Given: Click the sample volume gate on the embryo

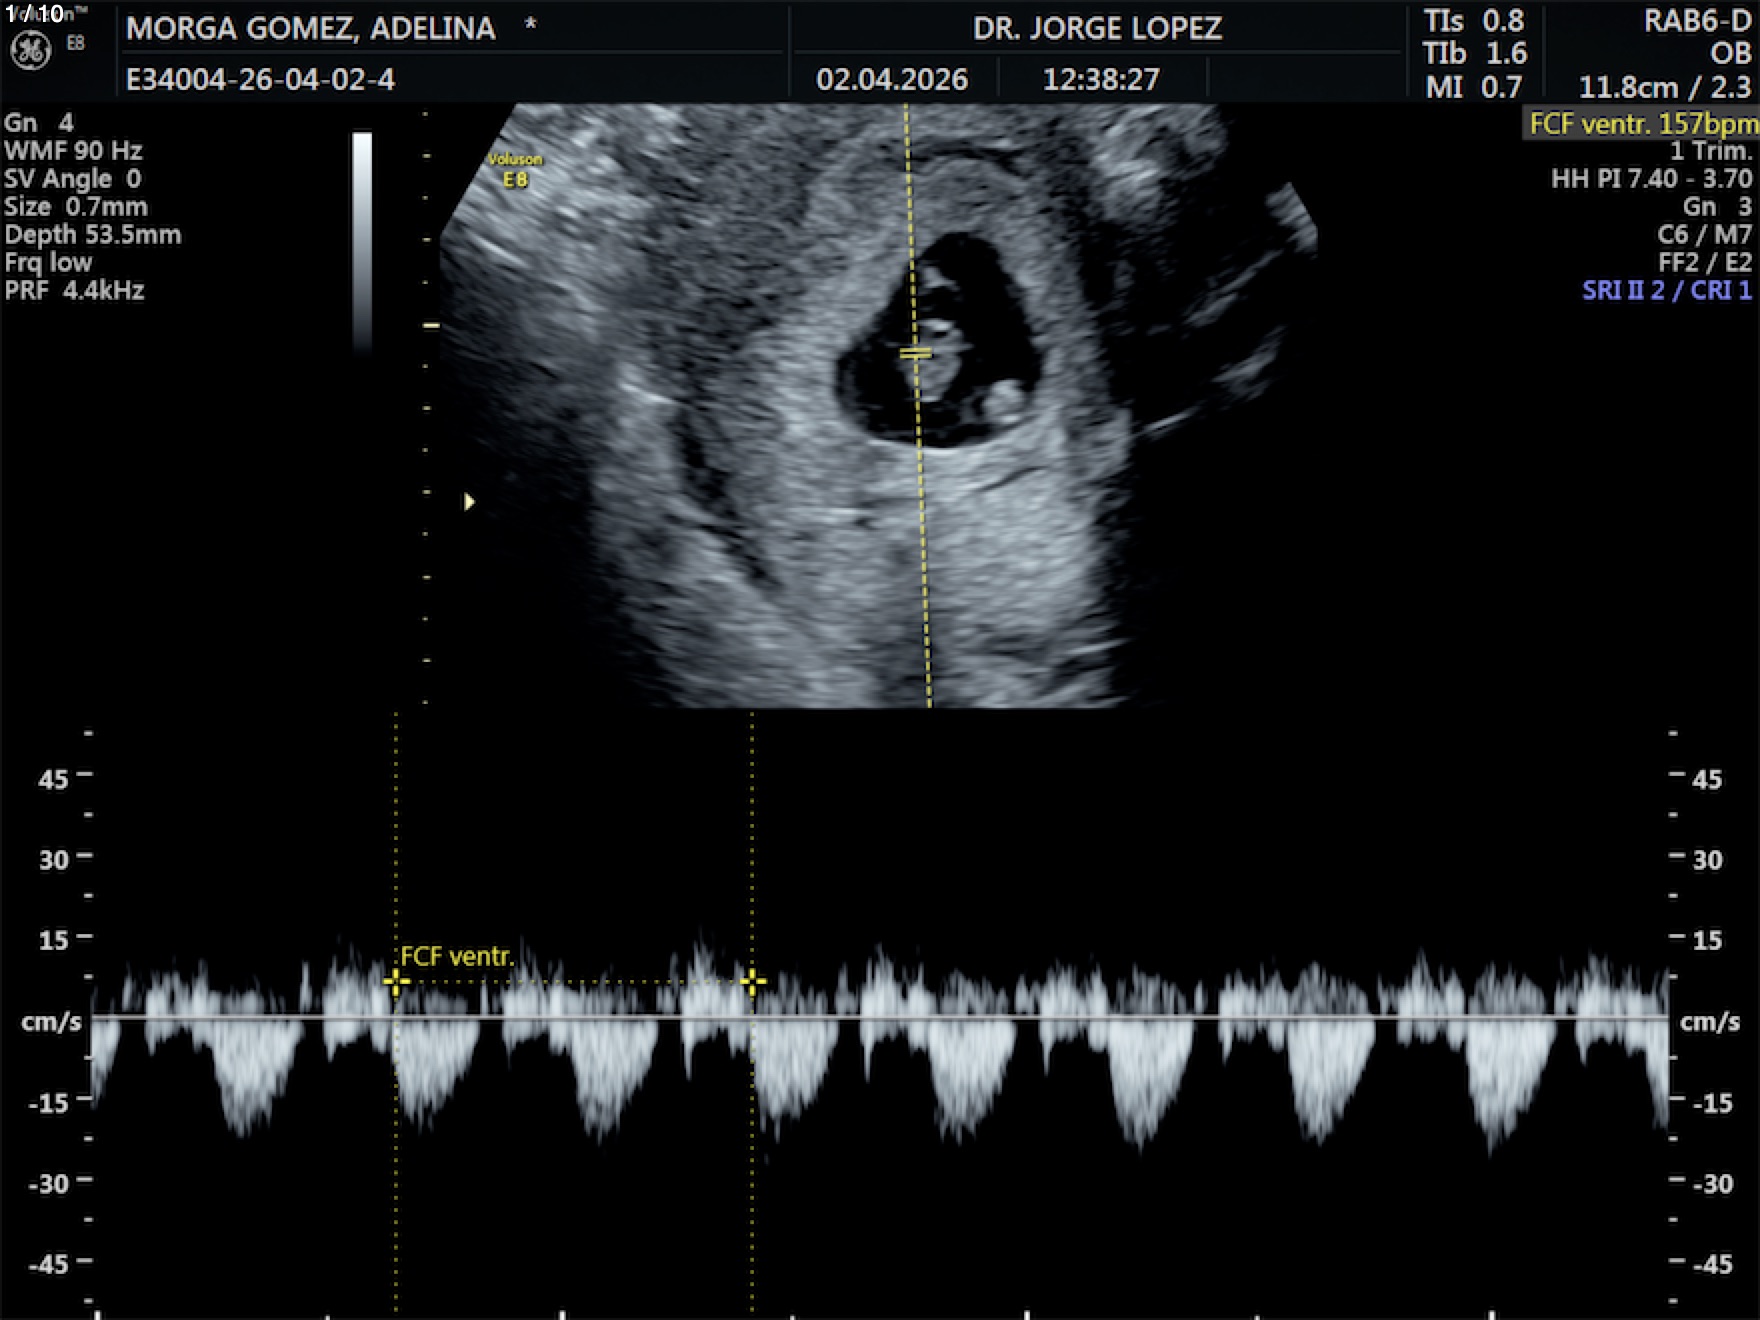Looking at the screenshot, I should pyautogui.click(x=915, y=353).
